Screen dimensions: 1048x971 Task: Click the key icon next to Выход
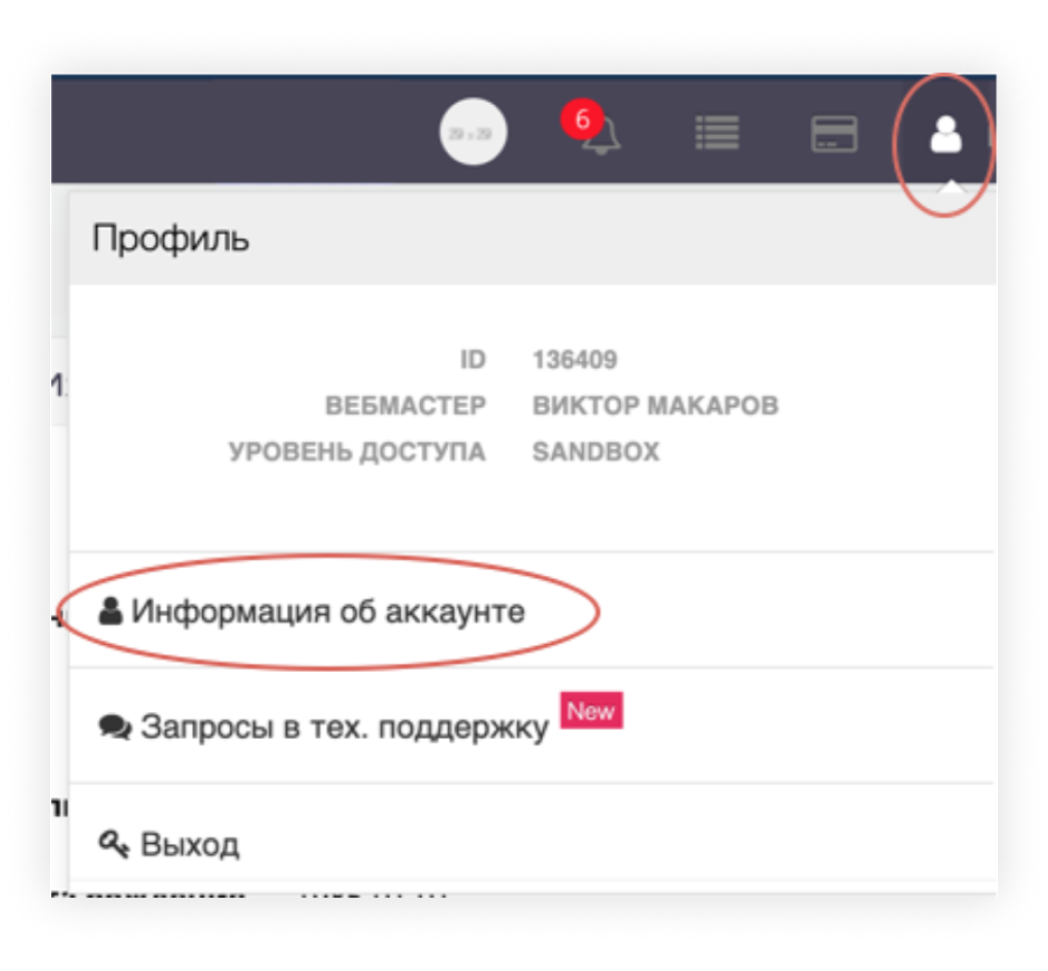pyautogui.click(x=114, y=844)
